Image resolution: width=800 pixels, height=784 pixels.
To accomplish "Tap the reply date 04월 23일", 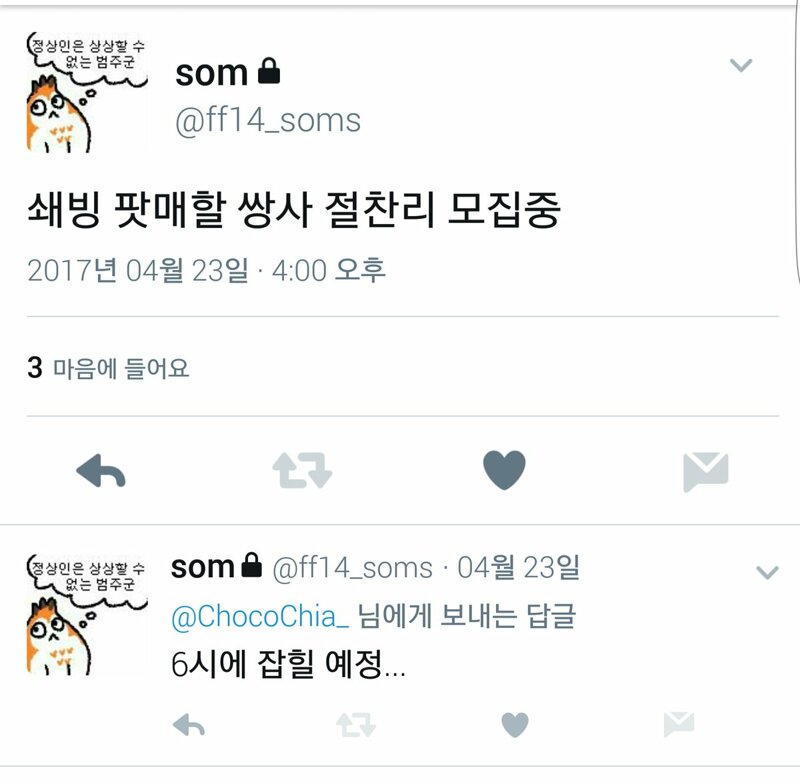I will click(x=518, y=568).
